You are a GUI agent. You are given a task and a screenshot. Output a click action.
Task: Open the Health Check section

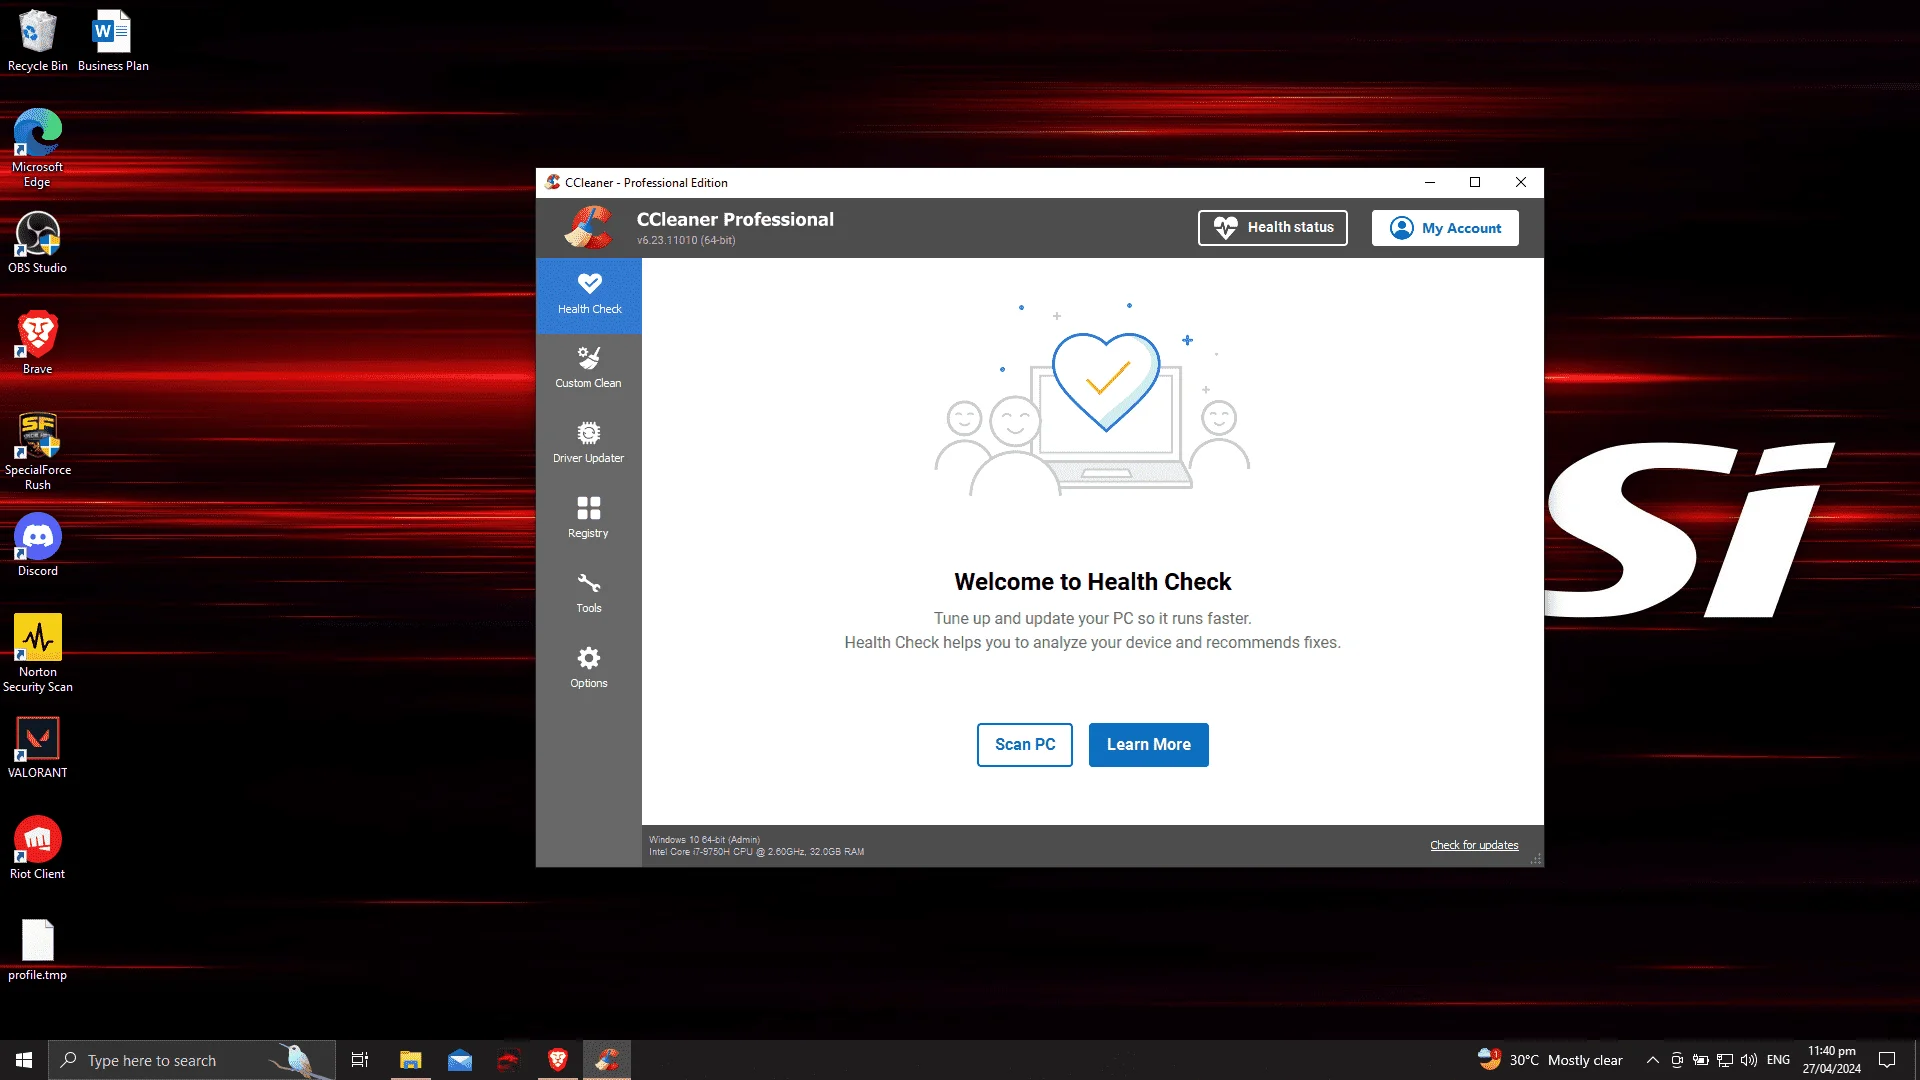[x=589, y=295]
